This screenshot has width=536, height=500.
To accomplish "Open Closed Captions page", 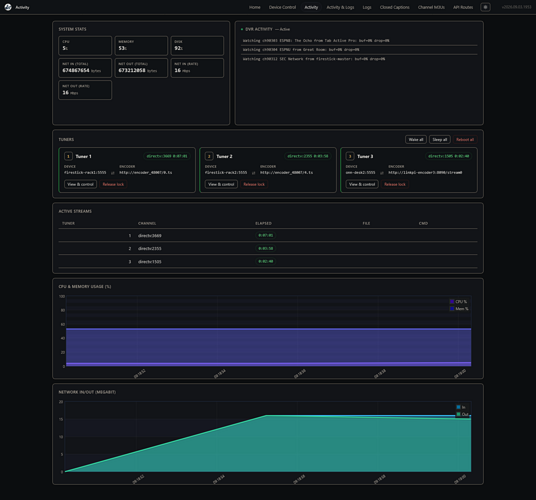I will (x=394, y=7).
